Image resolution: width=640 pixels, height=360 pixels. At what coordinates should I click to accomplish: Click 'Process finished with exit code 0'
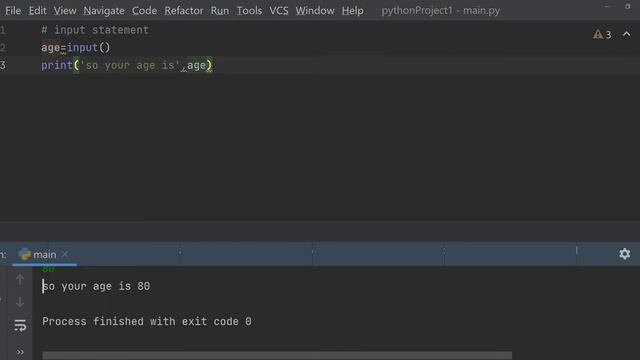147,322
